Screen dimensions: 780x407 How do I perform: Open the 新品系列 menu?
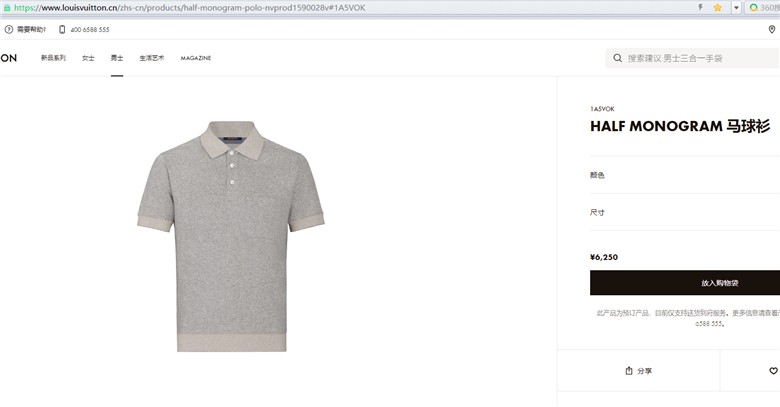pyautogui.click(x=53, y=58)
